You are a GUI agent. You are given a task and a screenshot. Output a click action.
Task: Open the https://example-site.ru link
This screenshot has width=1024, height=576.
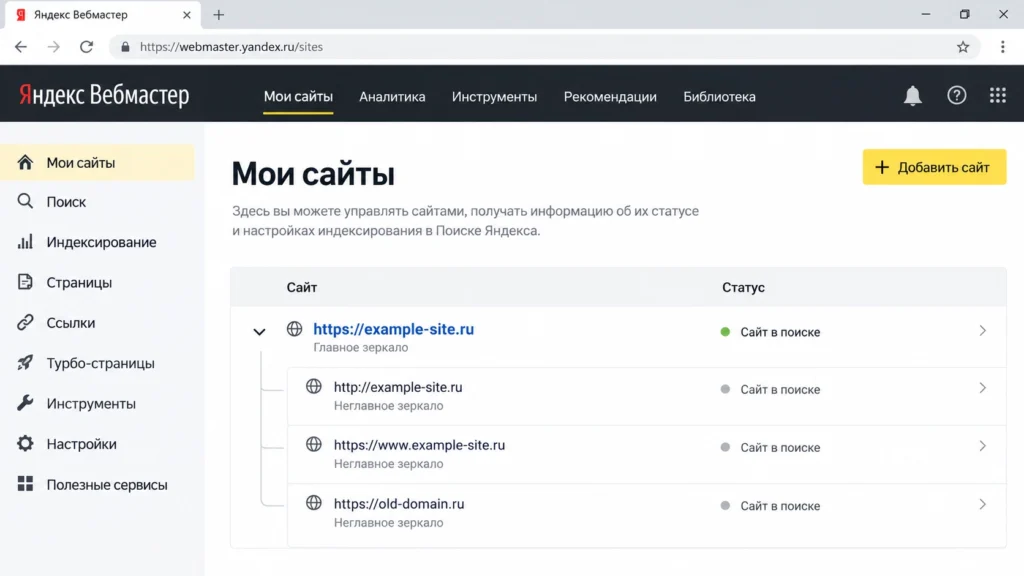click(x=393, y=329)
